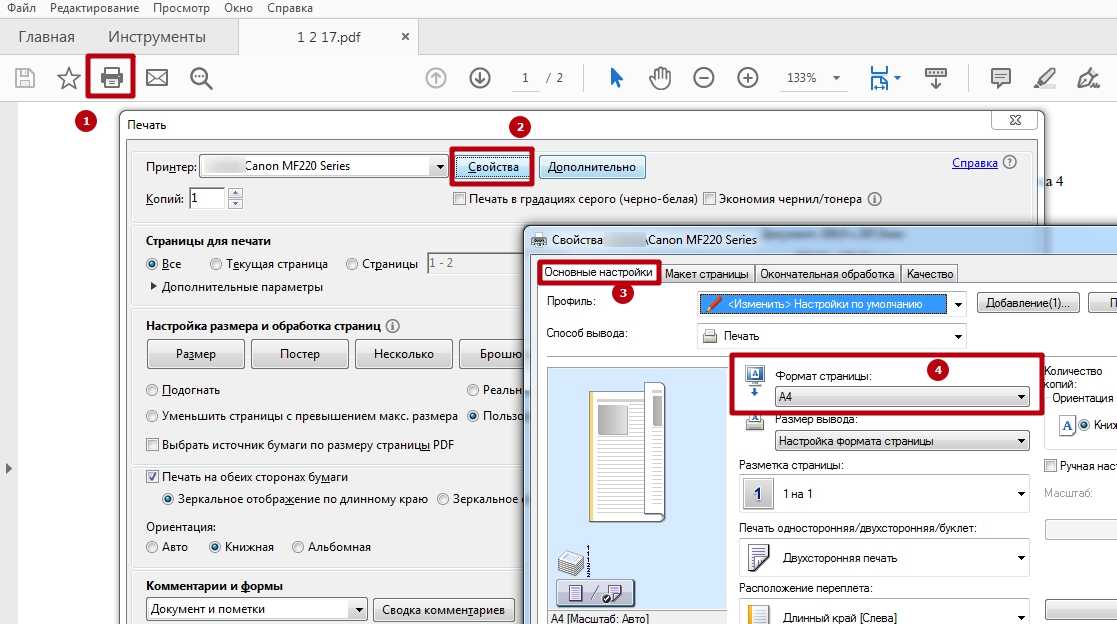Click the 'Справка' link in print dialog
Viewport: 1117px width, 624px height.
click(975, 162)
